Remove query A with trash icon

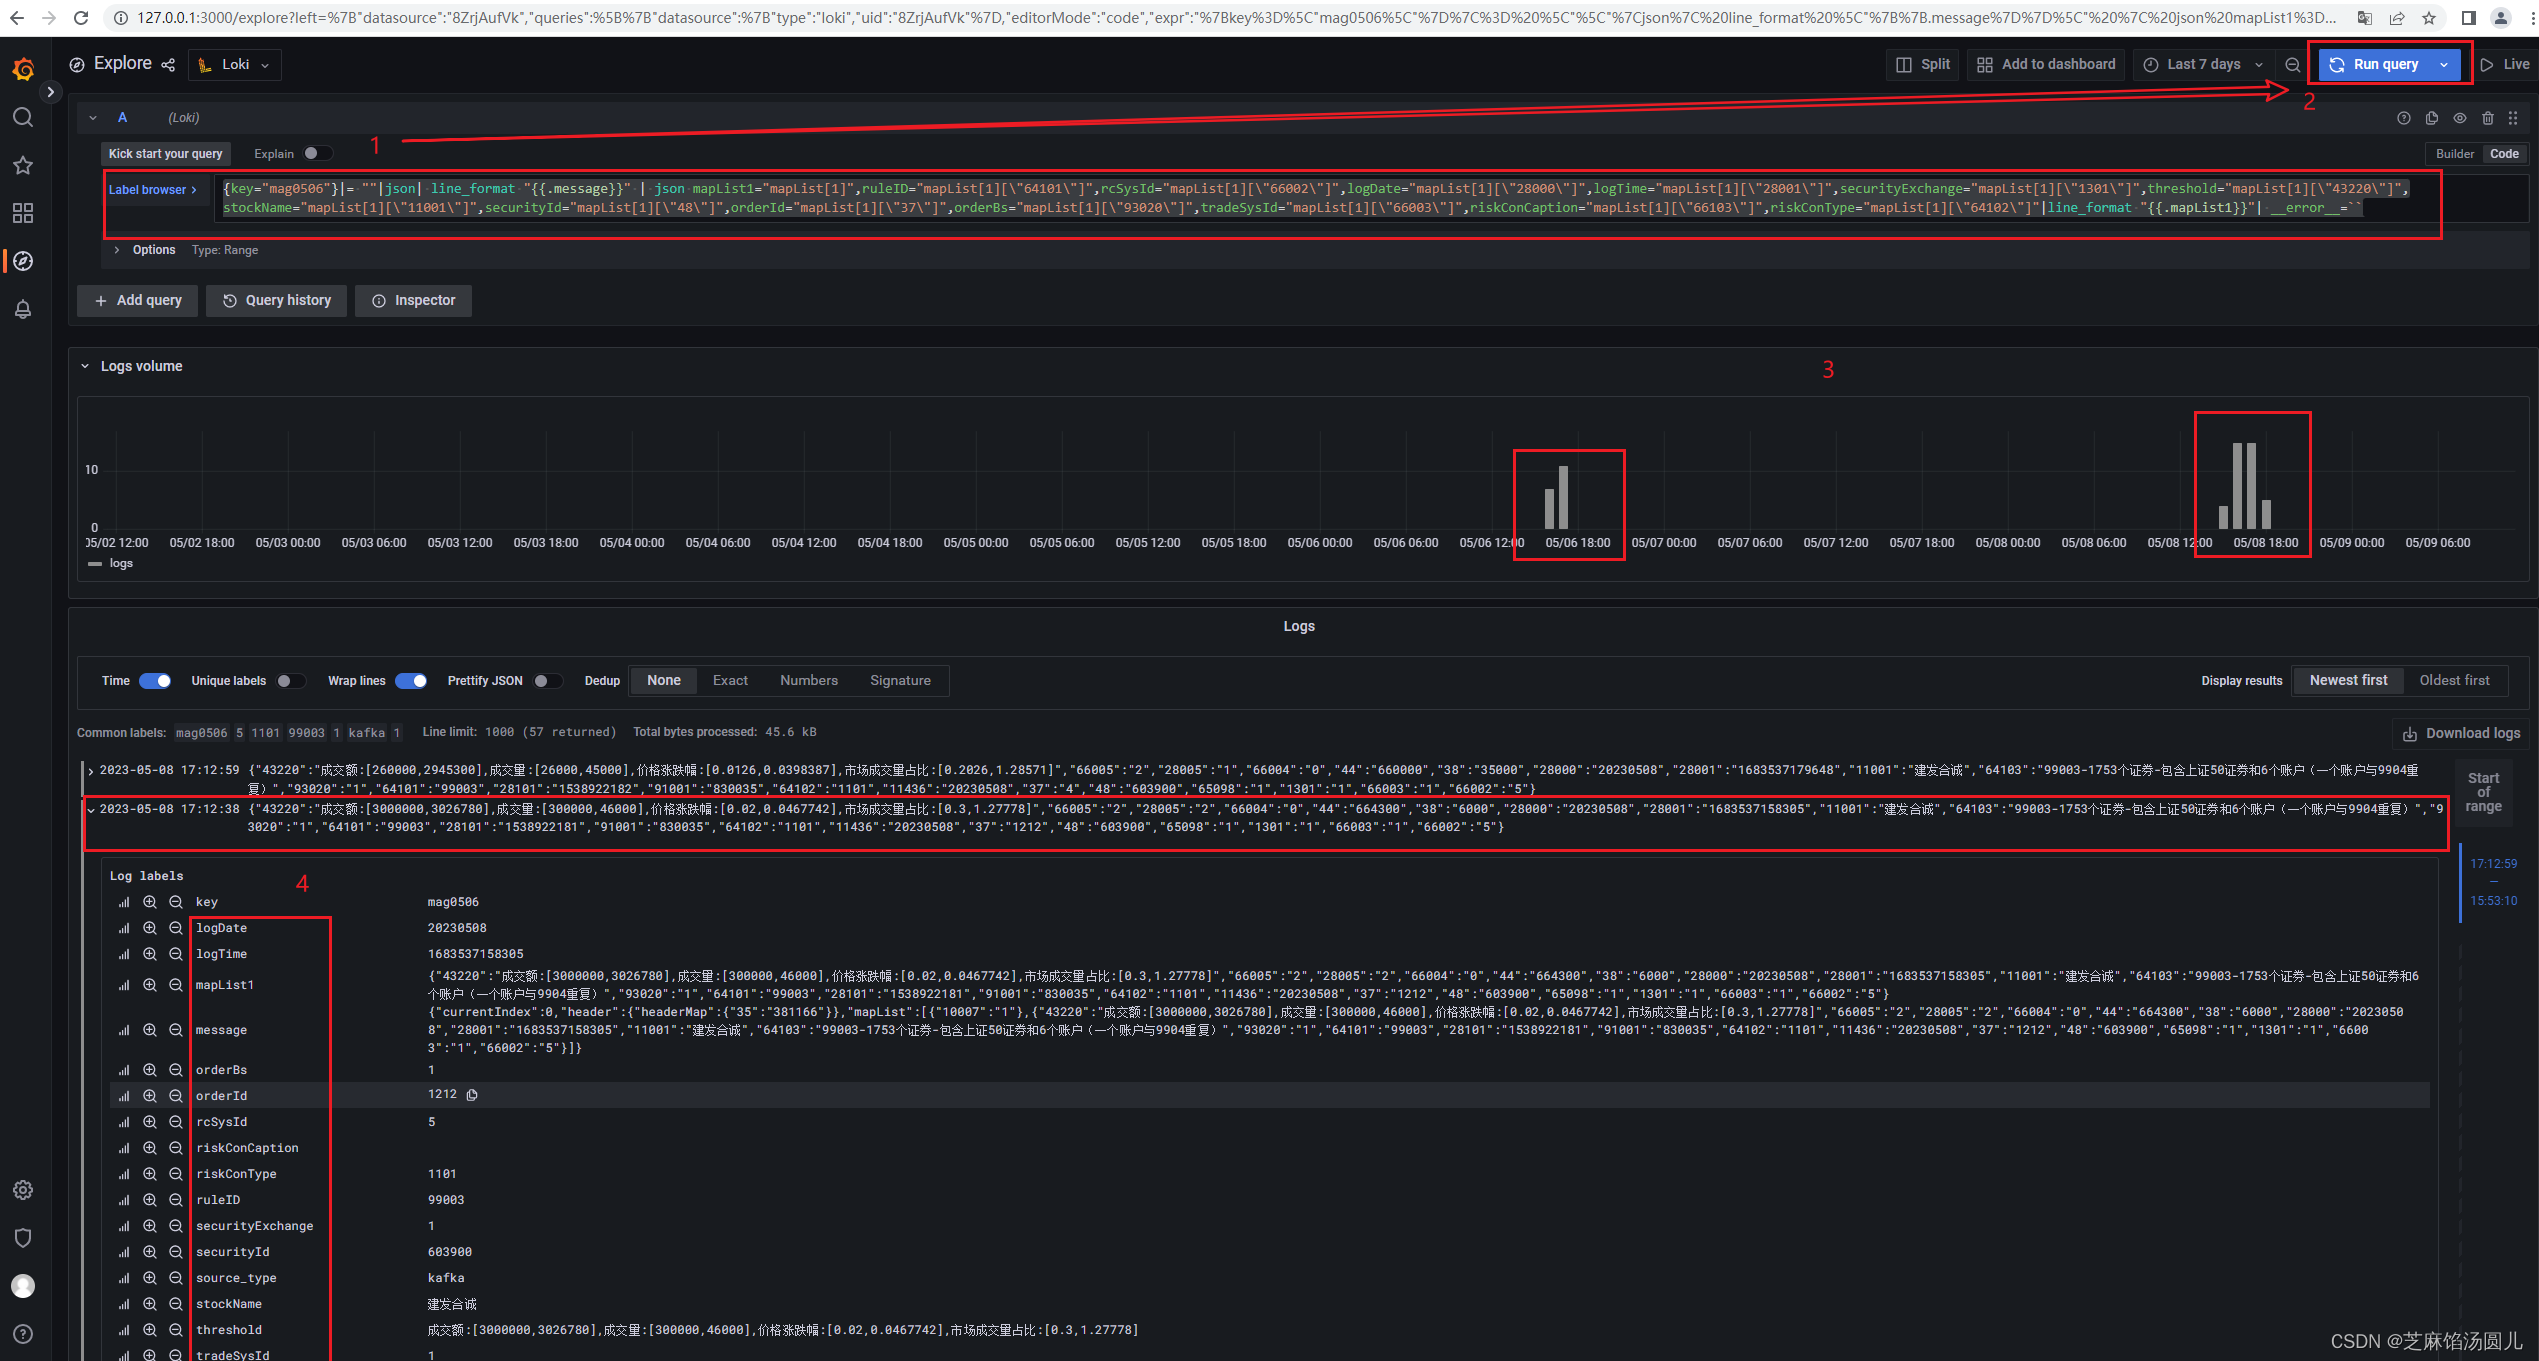point(2487,118)
